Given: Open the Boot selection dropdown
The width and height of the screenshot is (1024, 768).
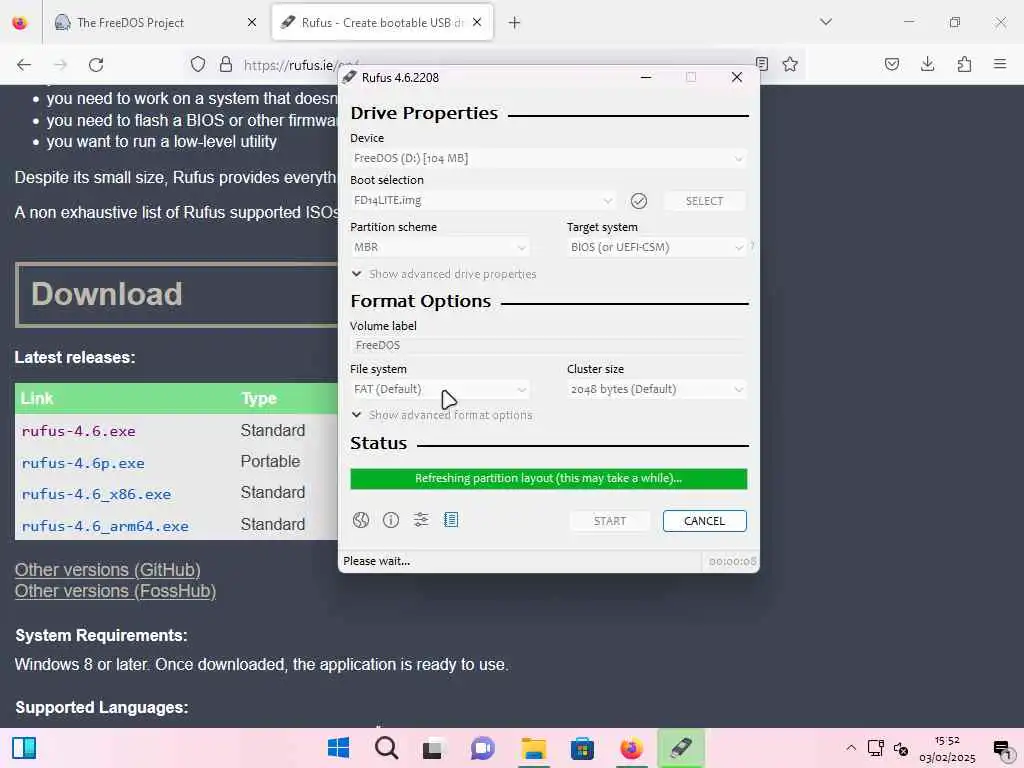Looking at the screenshot, I should [x=483, y=200].
